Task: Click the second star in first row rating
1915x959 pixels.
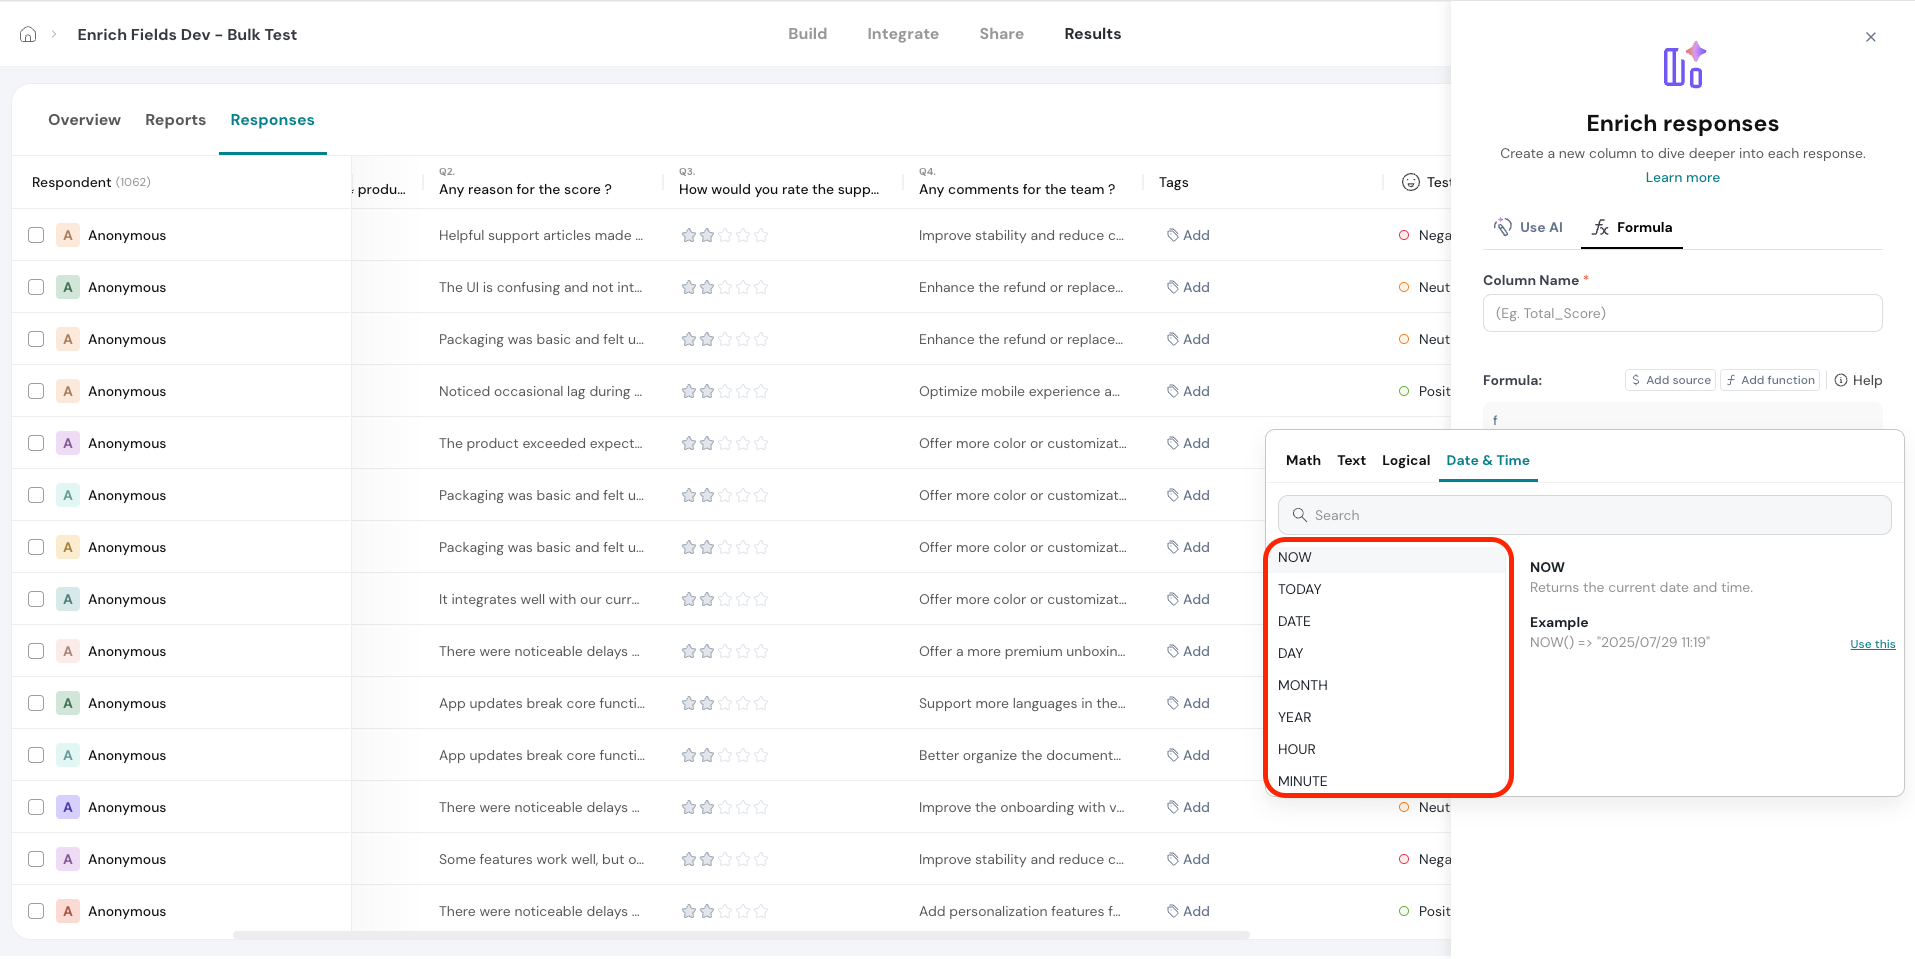Action: pyautogui.click(x=707, y=235)
